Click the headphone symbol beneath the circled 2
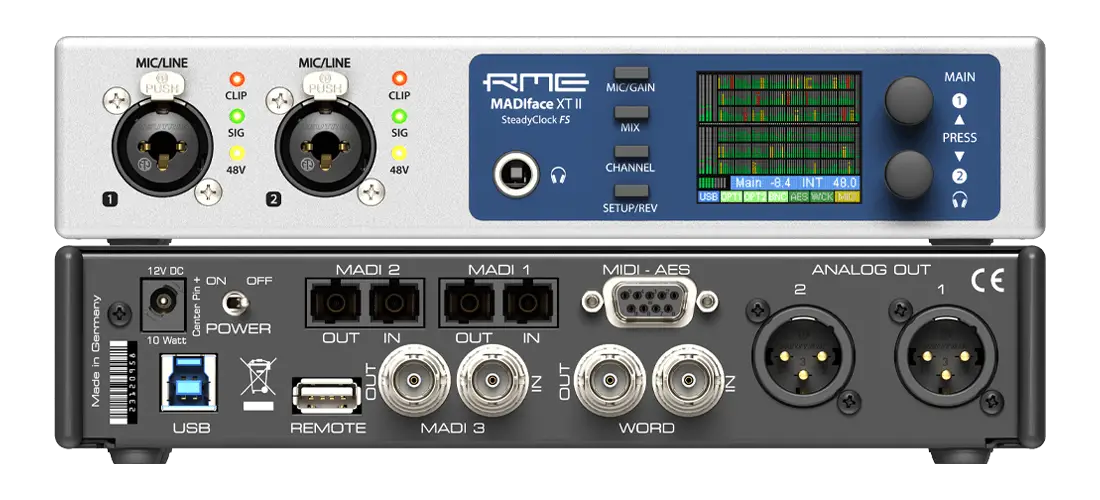 click(x=959, y=200)
